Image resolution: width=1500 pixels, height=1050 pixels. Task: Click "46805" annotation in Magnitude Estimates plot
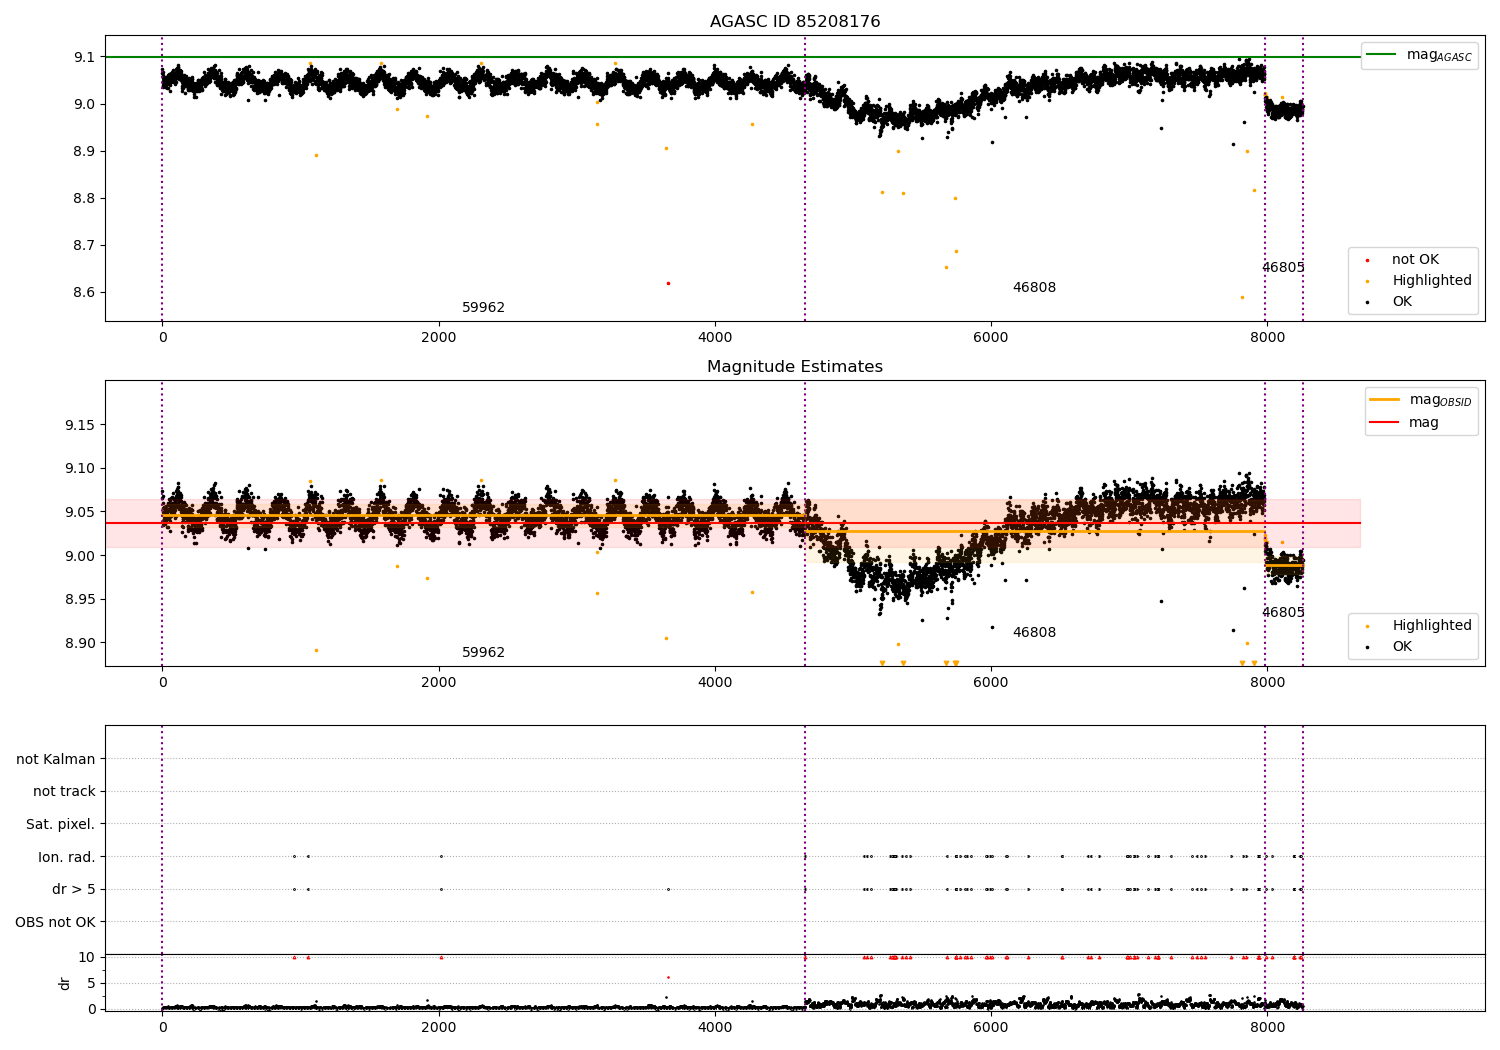coord(1283,613)
